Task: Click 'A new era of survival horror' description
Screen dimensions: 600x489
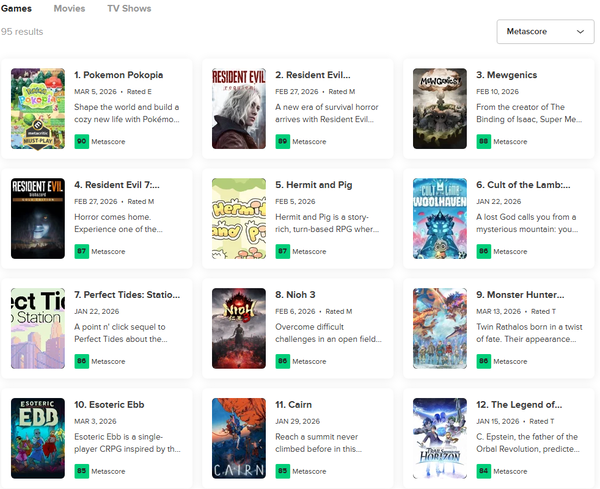Action: [x=327, y=107]
